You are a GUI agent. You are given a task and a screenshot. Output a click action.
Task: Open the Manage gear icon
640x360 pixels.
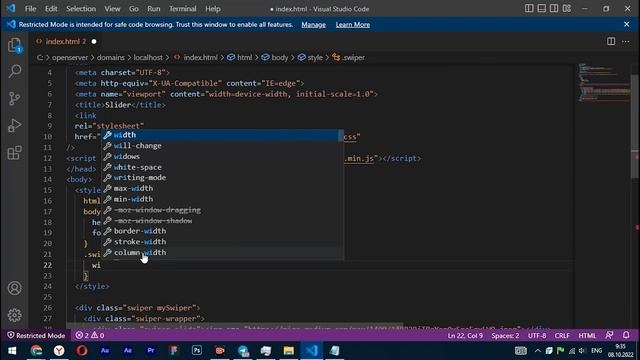click(15, 315)
